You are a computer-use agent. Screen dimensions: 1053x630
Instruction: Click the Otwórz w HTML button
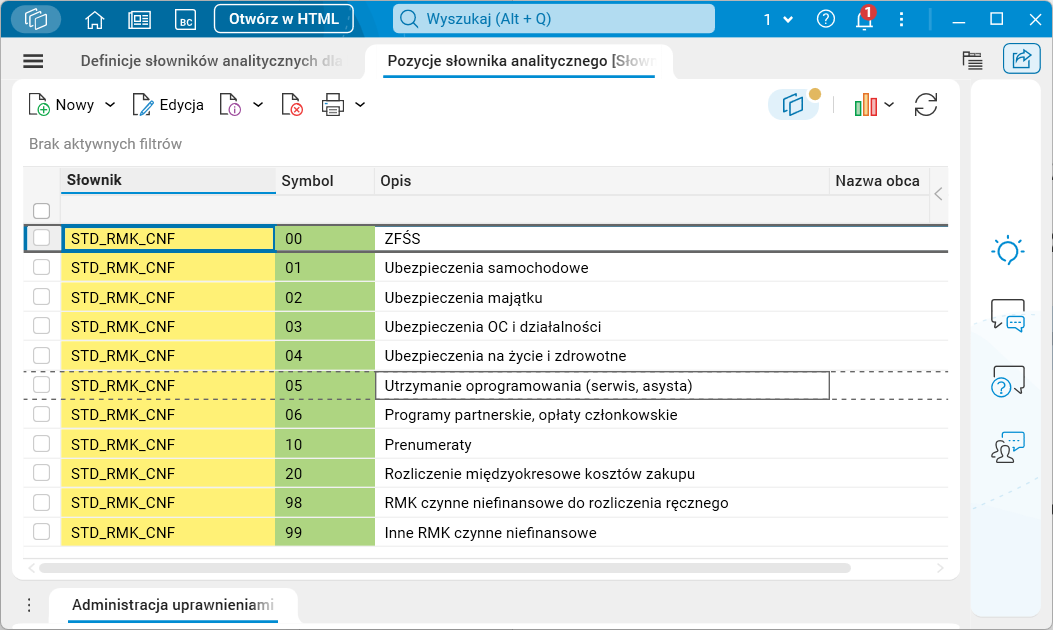282,17
